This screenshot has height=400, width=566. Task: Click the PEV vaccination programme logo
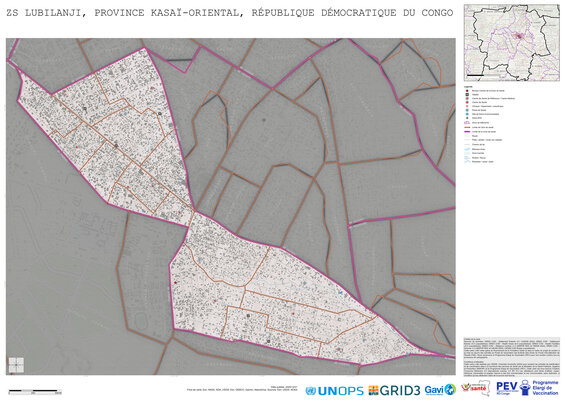pyautogui.click(x=528, y=388)
